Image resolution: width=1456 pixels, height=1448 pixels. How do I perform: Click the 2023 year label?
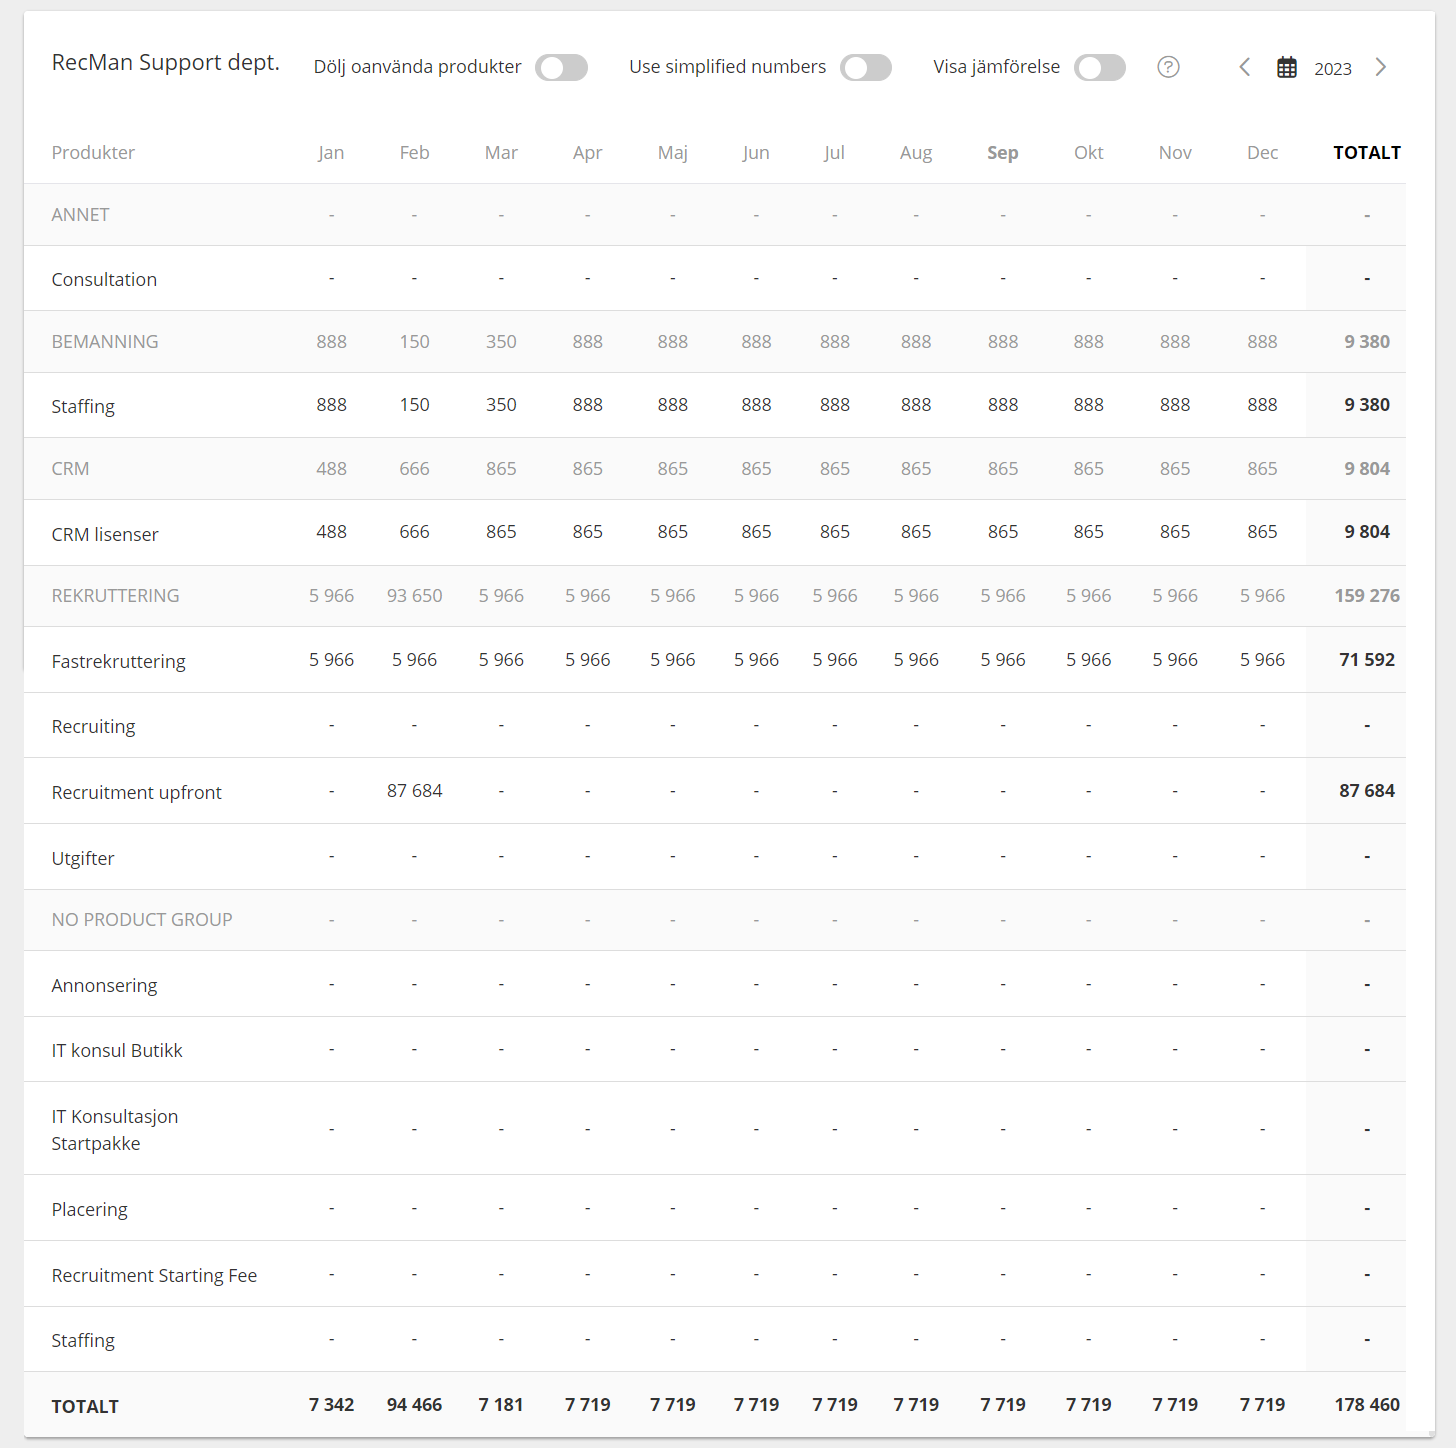(x=1332, y=68)
